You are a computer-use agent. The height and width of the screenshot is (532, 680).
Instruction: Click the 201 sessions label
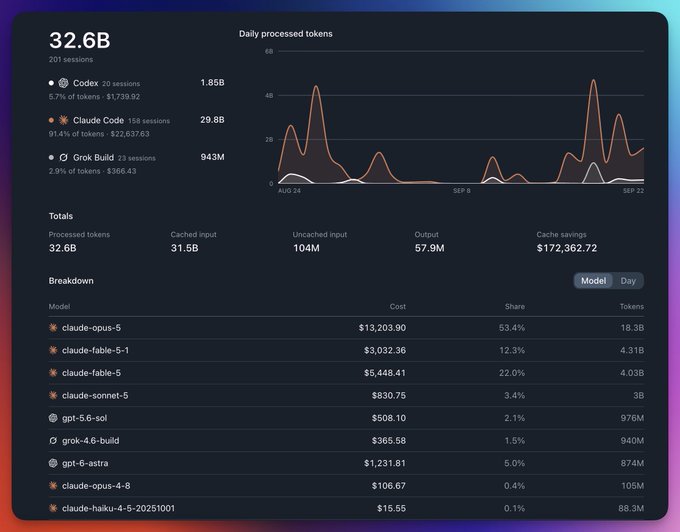pyautogui.click(x=71, y=59)
